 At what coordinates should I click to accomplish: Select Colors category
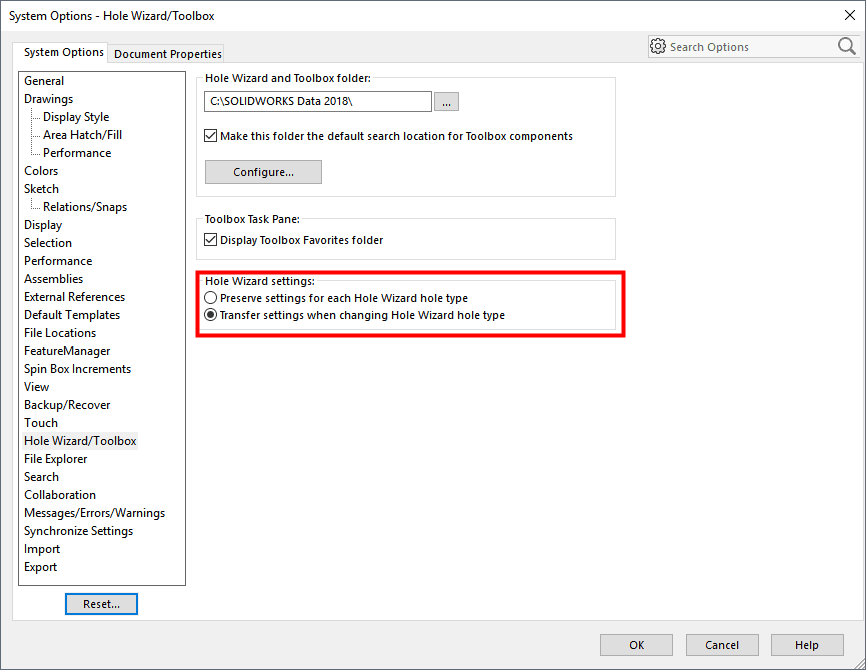tap(41, 171)
